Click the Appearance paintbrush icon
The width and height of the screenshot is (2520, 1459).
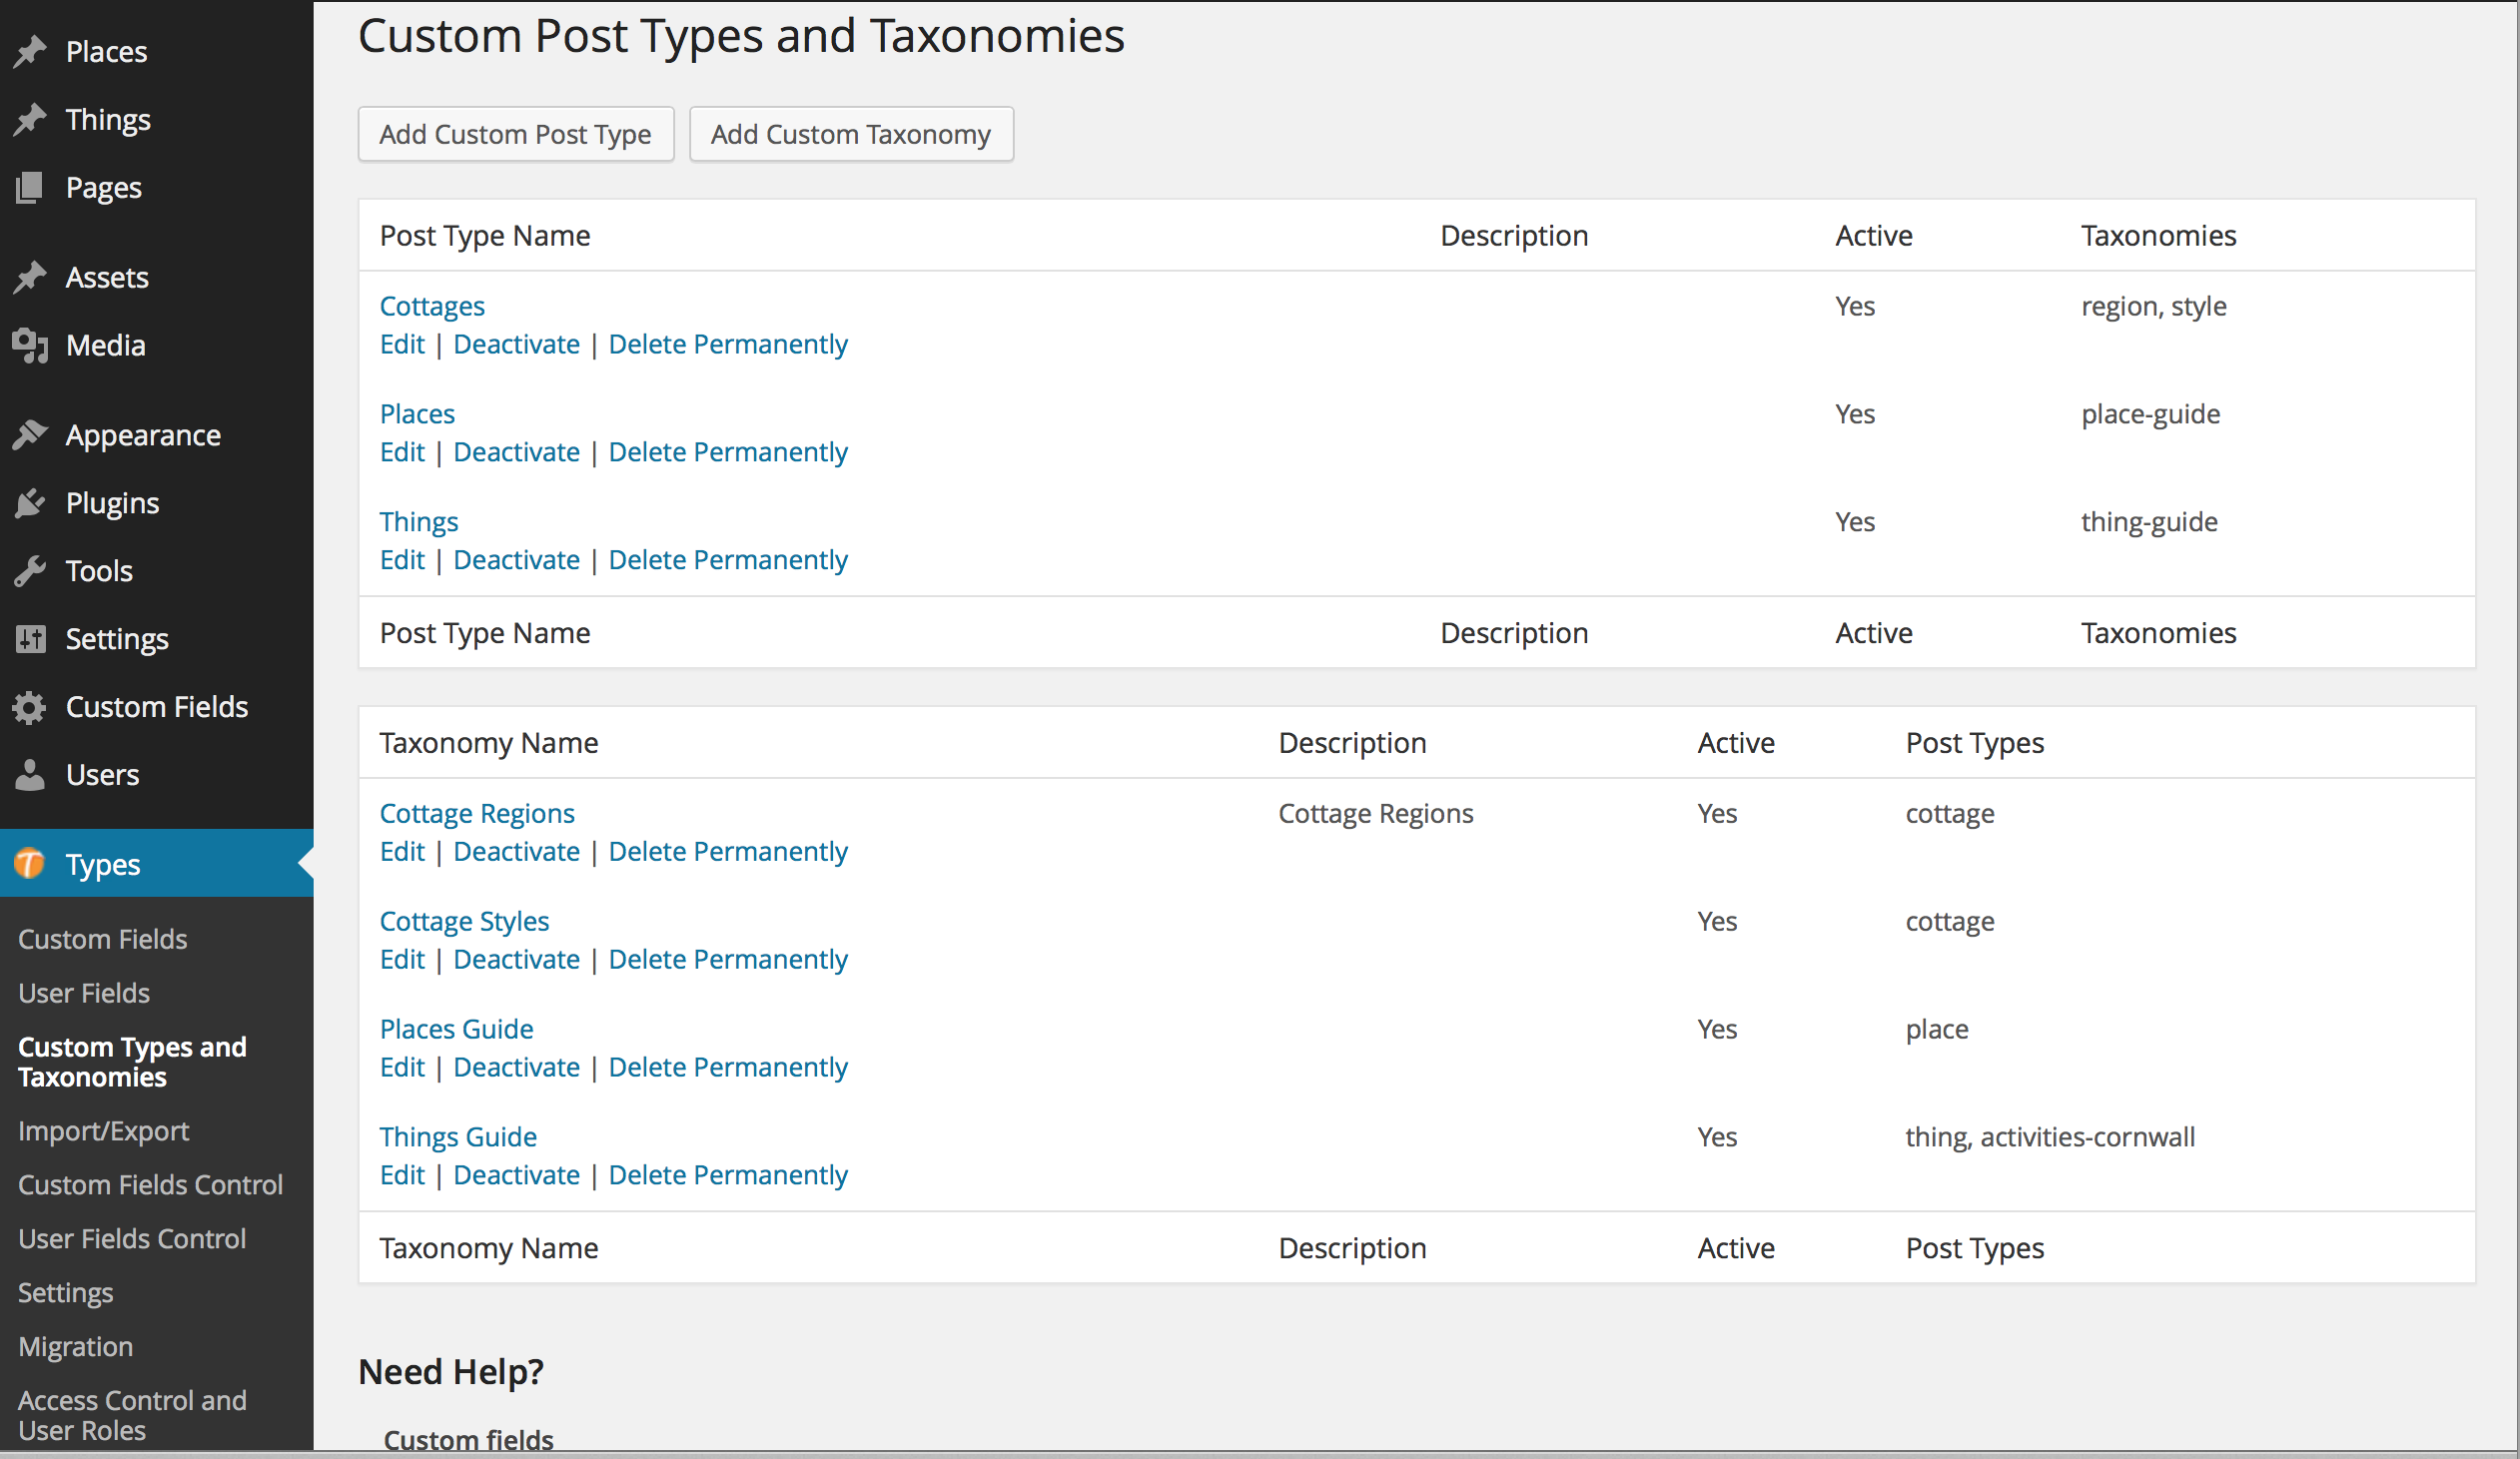pyautogui.click(x=30, y=435)
